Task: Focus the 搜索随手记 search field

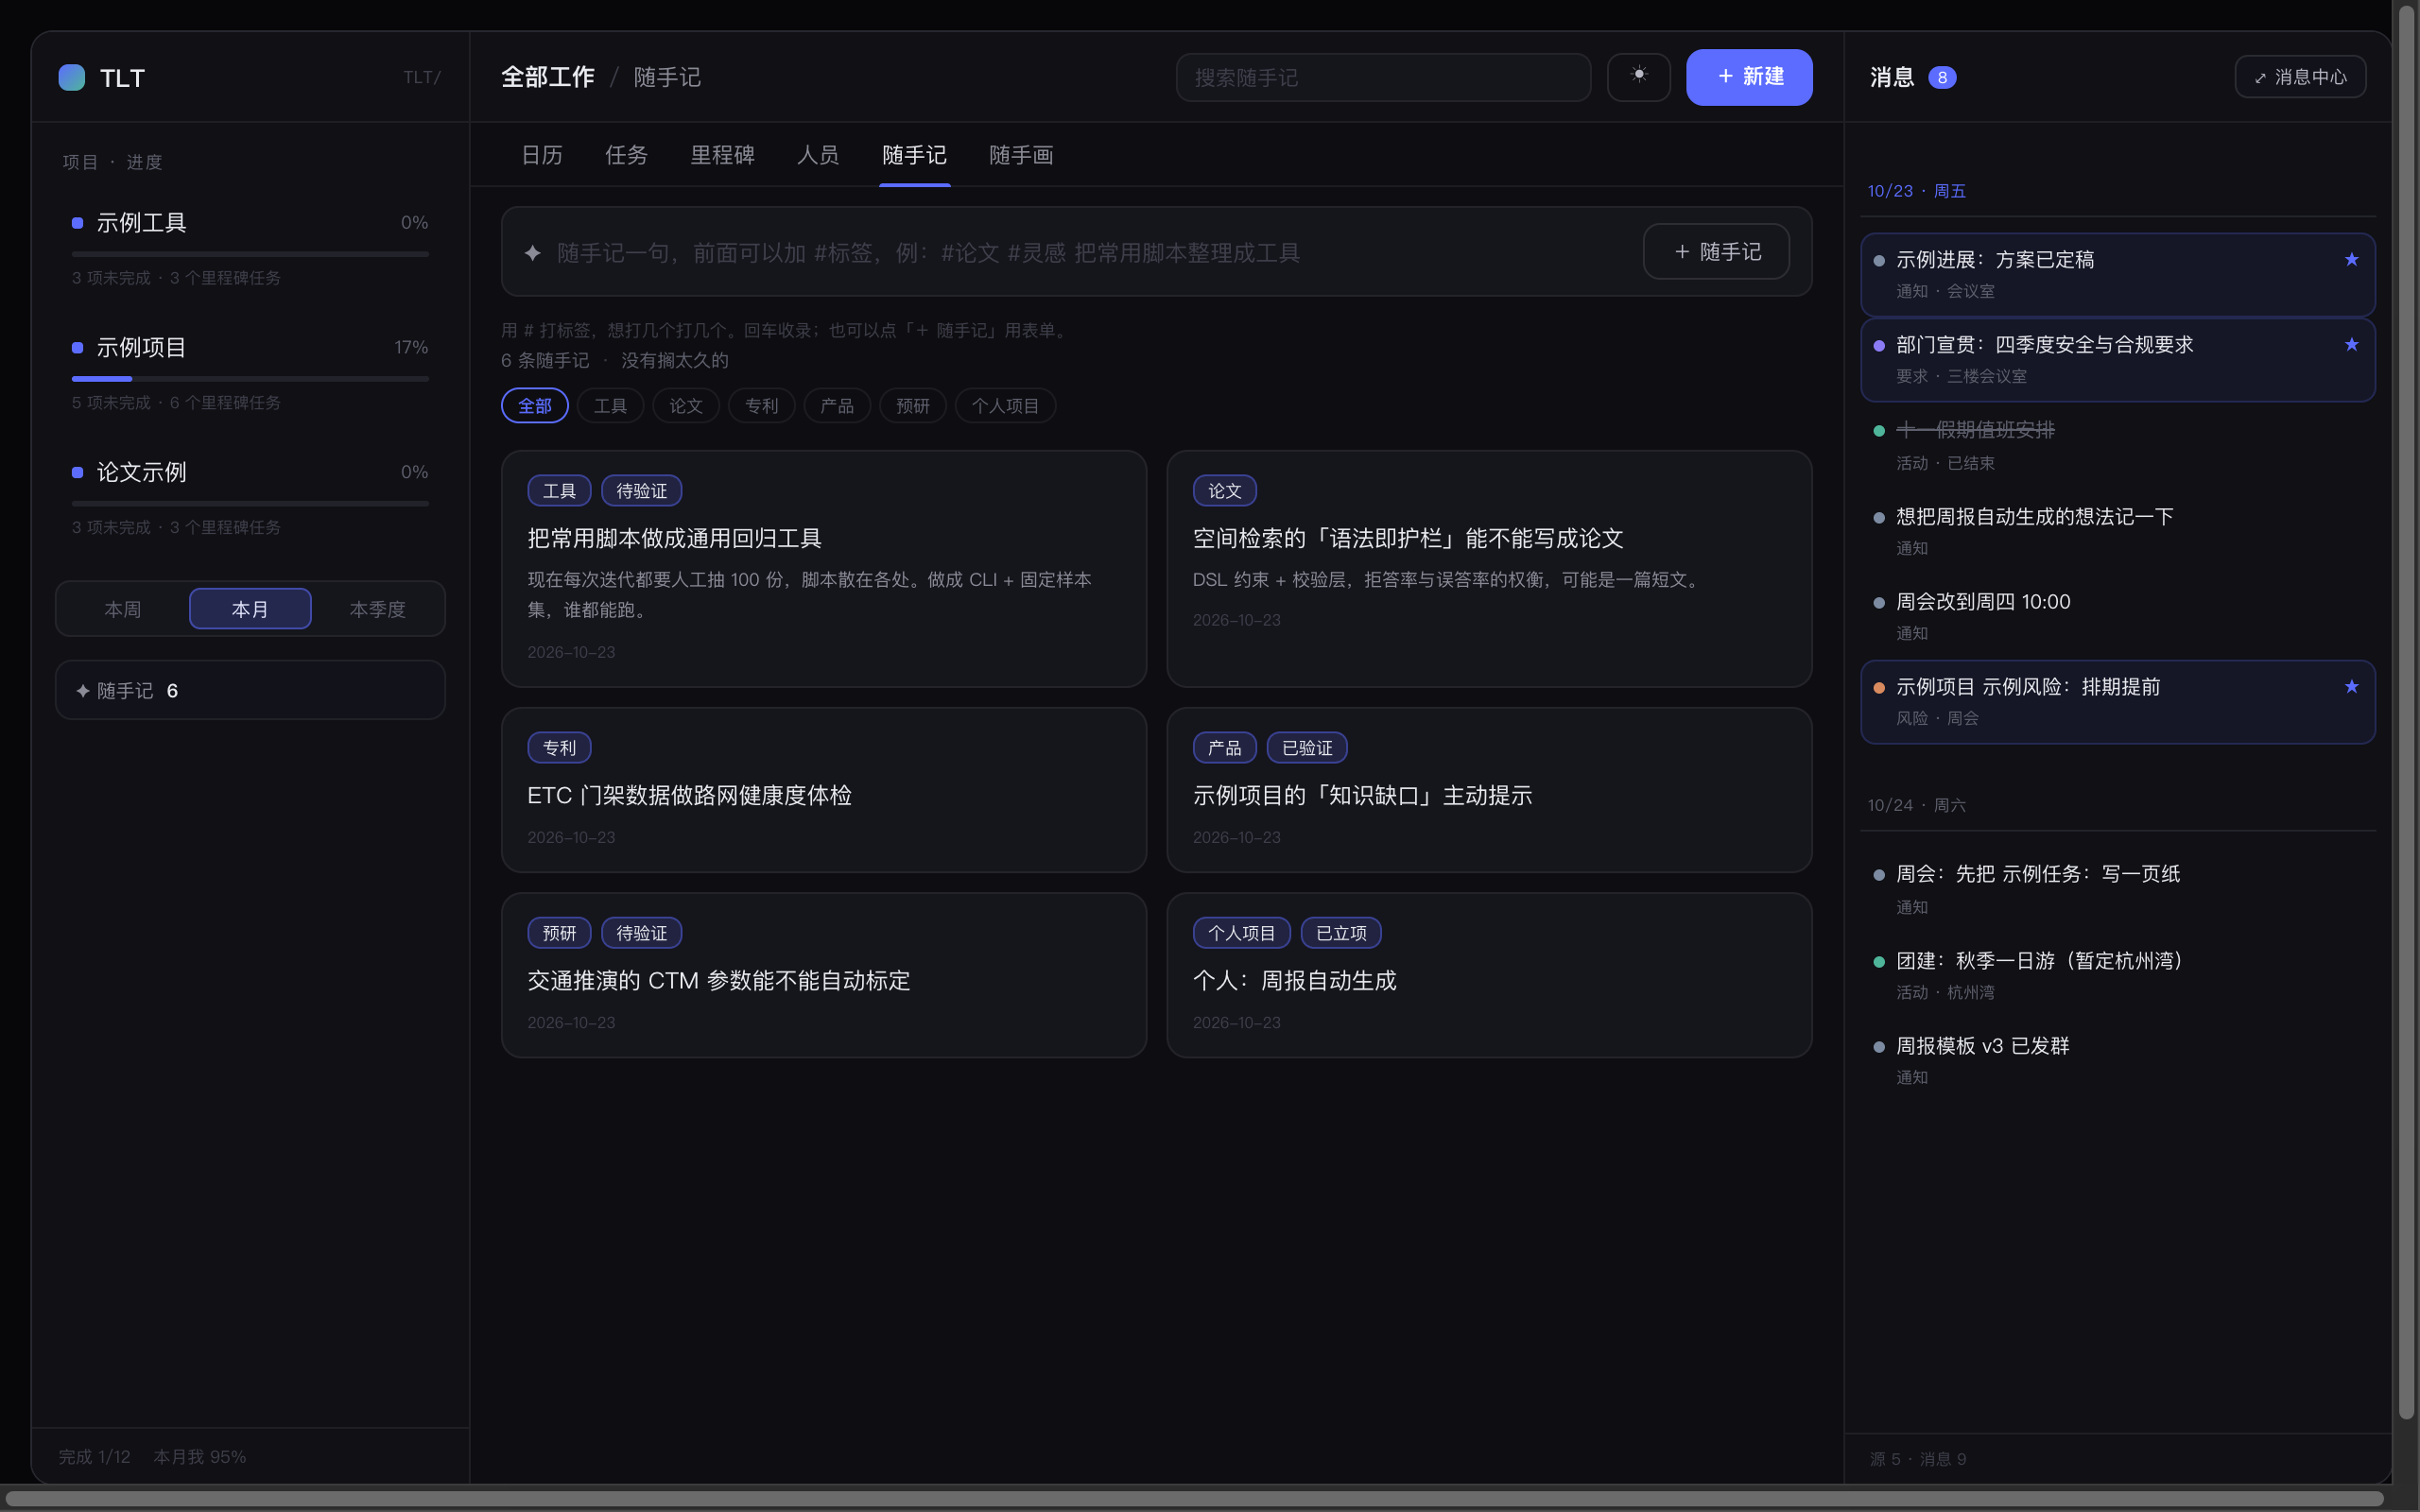Action: point(1383,77)
